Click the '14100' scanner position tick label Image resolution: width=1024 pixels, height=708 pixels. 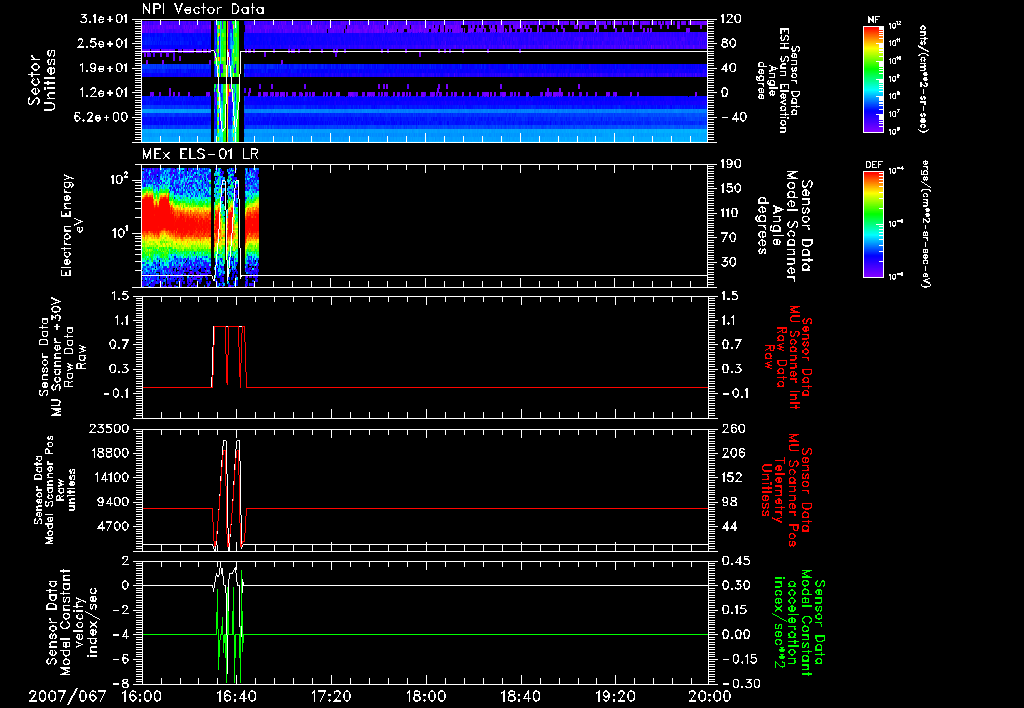coord(110,477)
